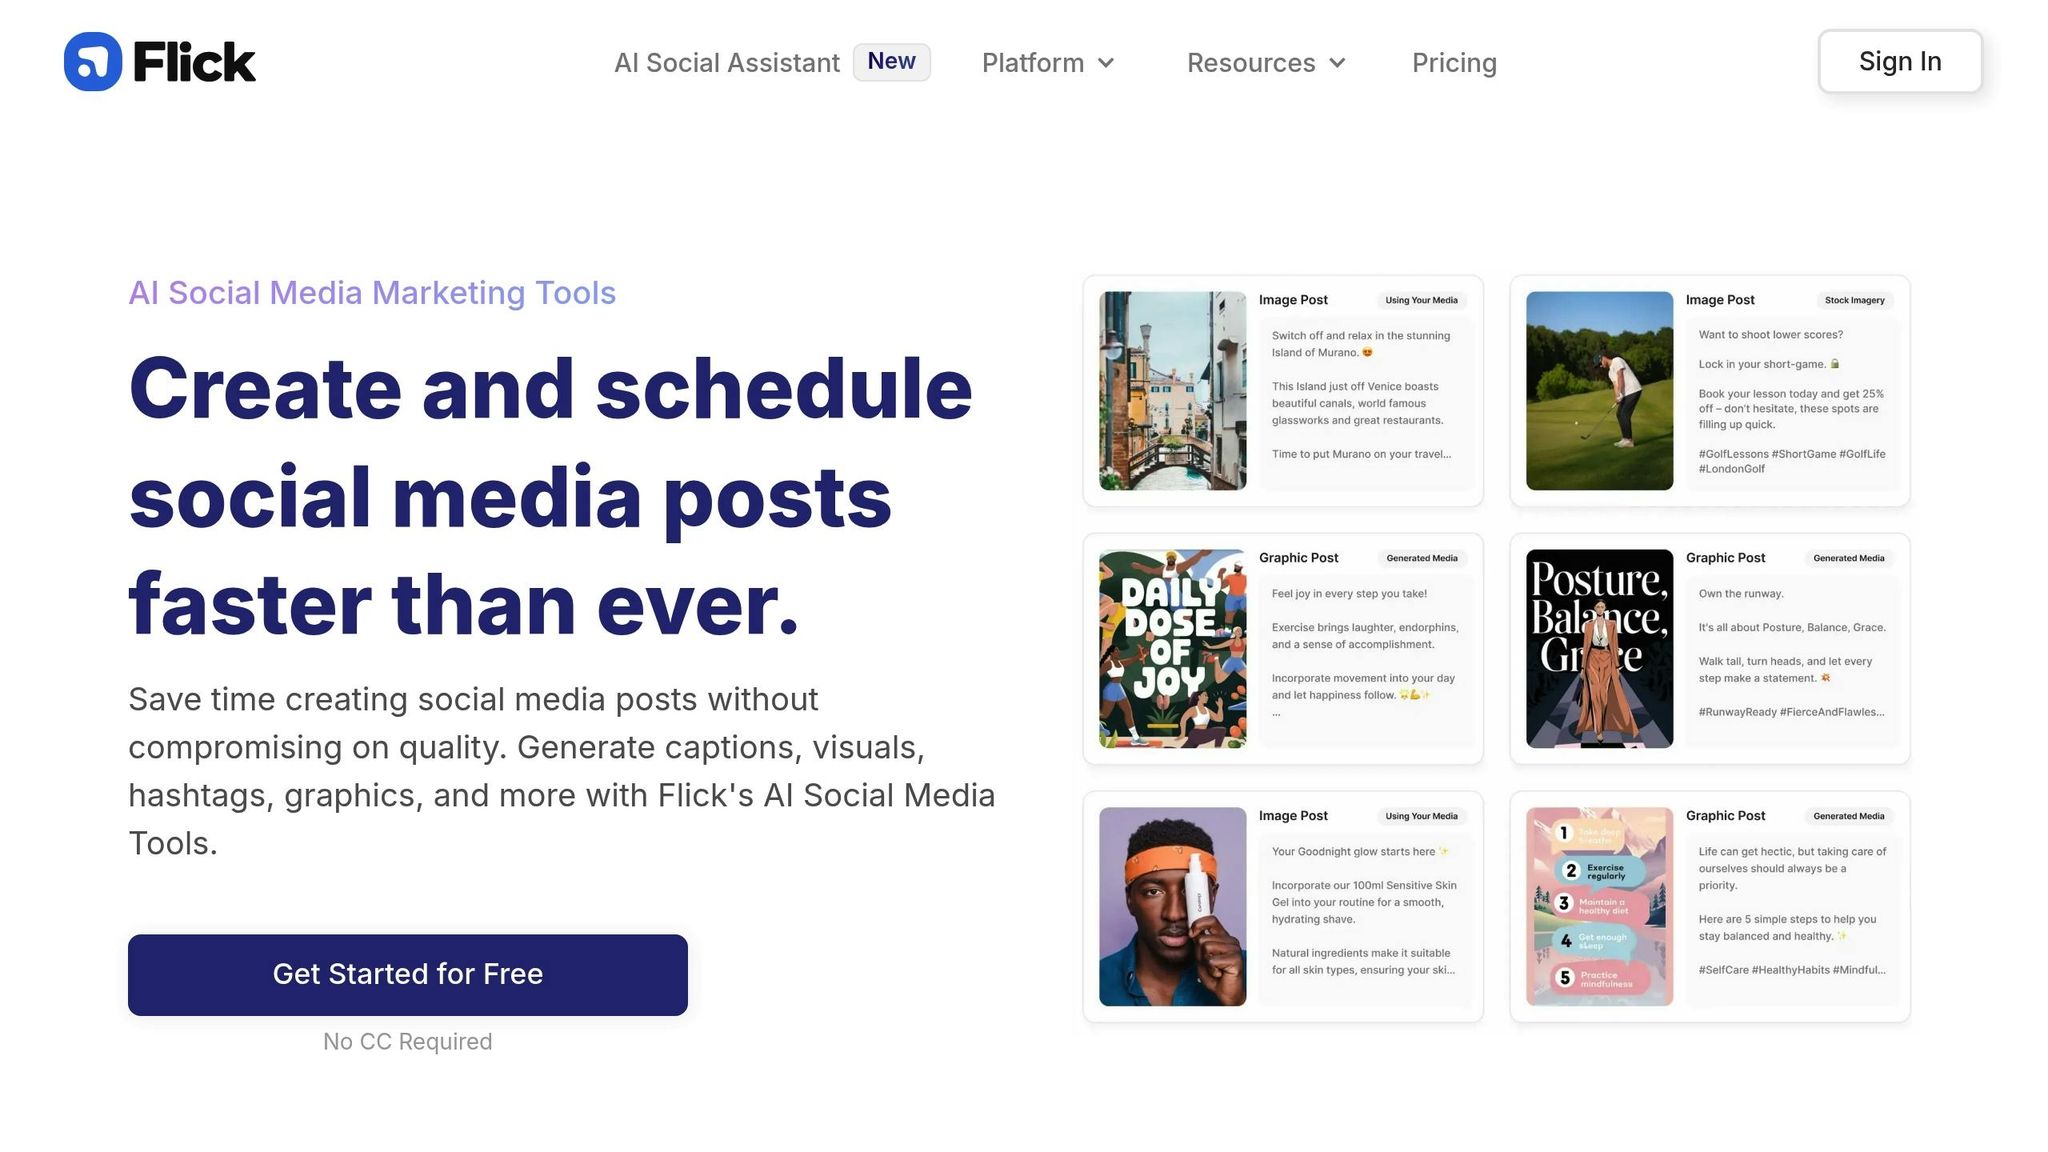Click Get Started for Free

[407, 974]
